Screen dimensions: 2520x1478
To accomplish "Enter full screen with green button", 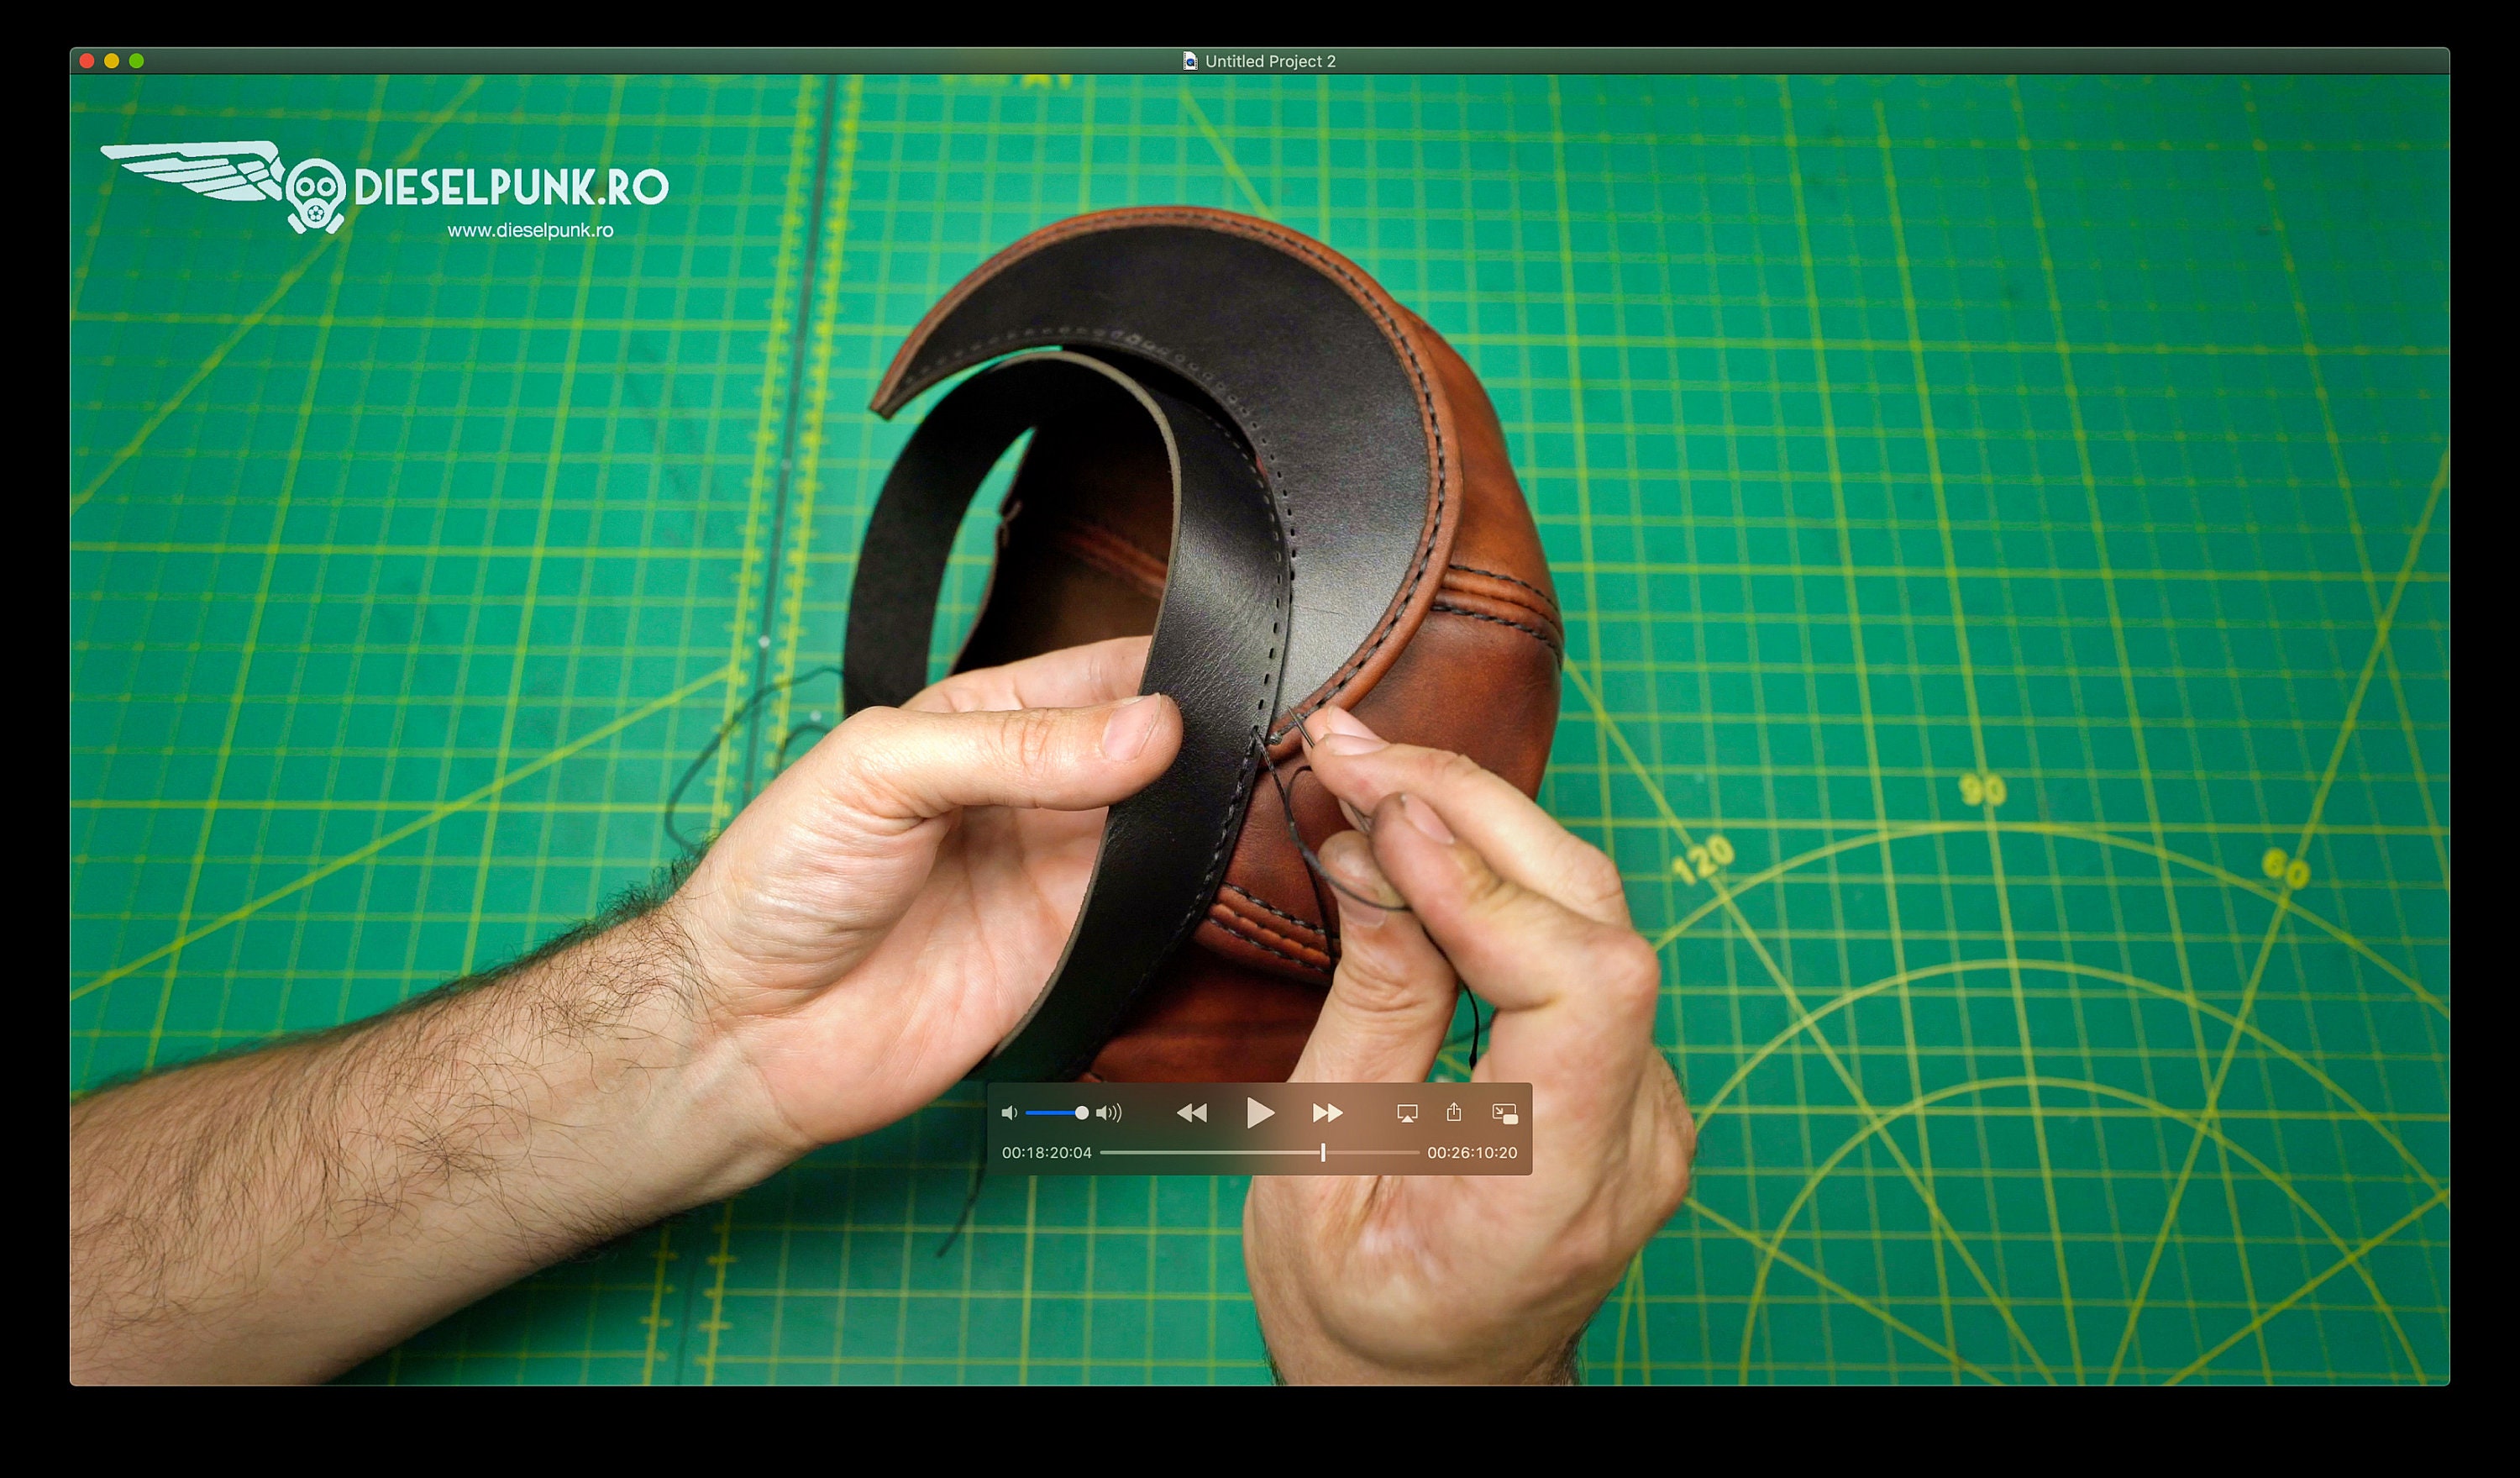I will pos(137,61).
